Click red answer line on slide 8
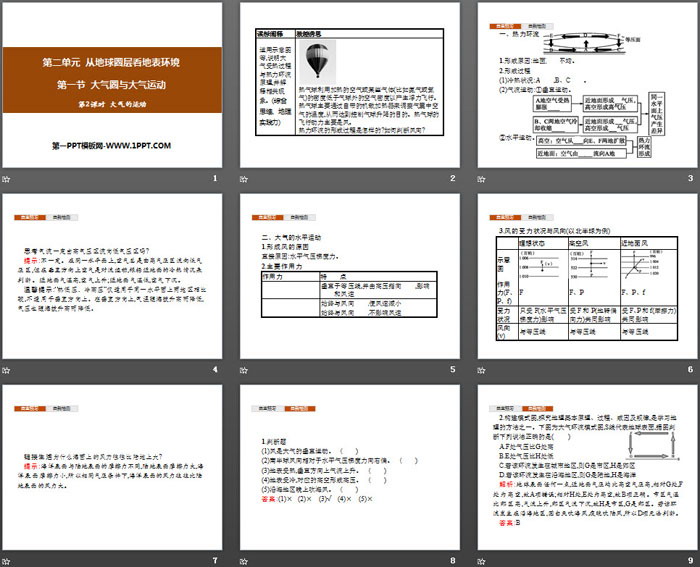700x567 pixels. tap(317, 499)
